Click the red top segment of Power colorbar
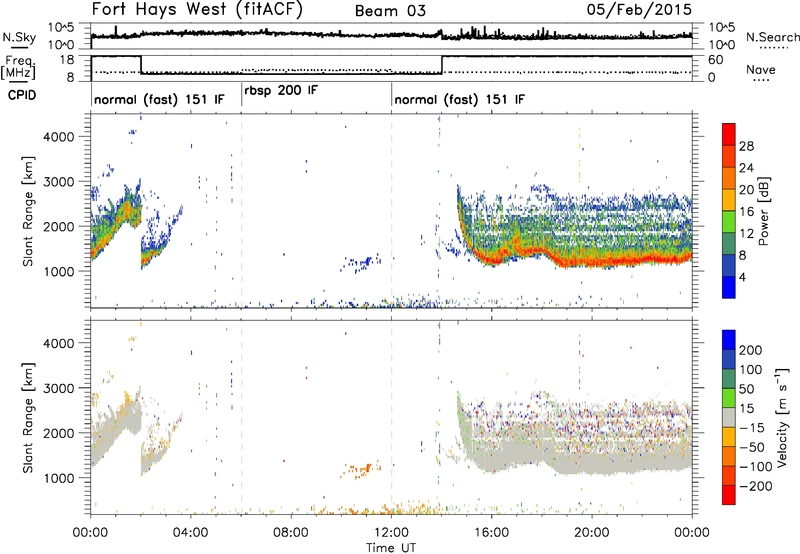 (729, 134)
